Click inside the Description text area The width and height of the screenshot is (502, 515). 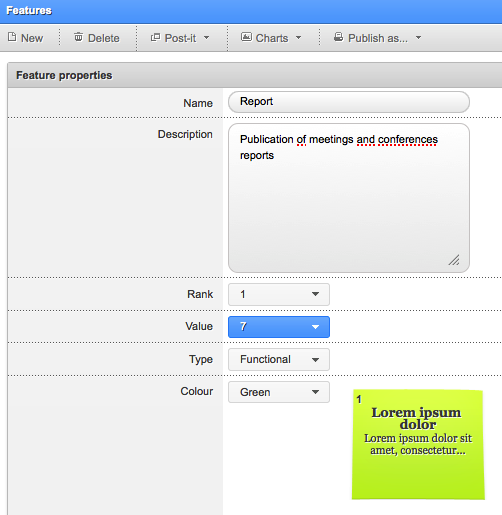point(349,198)
